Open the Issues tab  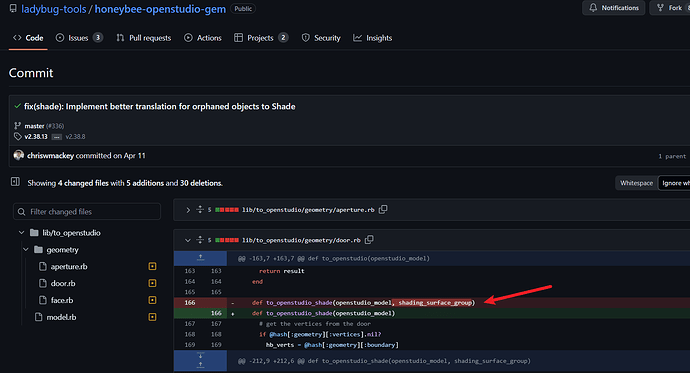[79, 38]
